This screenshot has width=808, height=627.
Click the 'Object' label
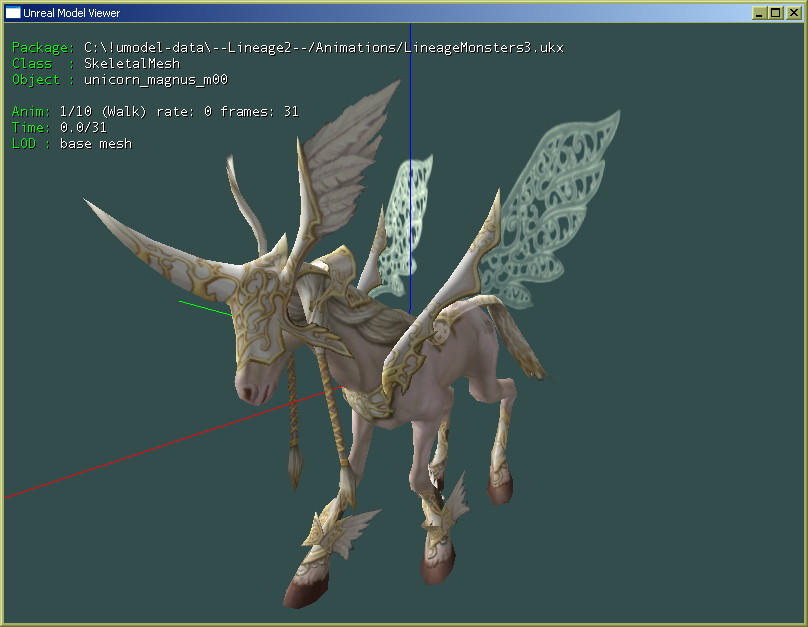click(x=36, y=80)
